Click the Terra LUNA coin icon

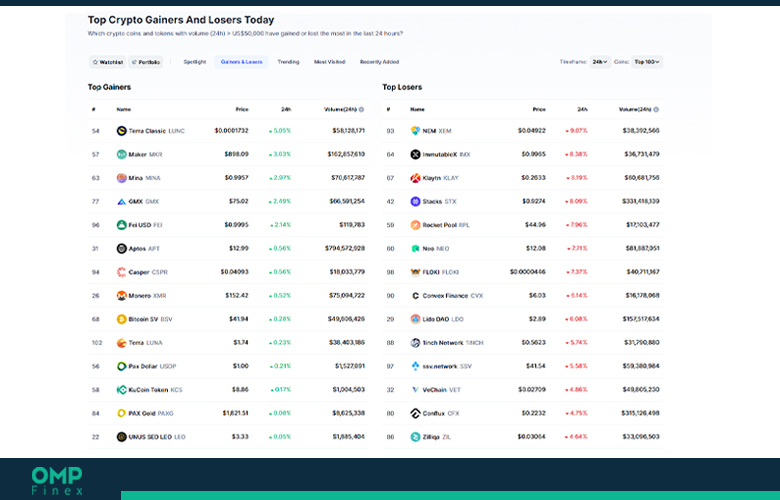[121, 343]
